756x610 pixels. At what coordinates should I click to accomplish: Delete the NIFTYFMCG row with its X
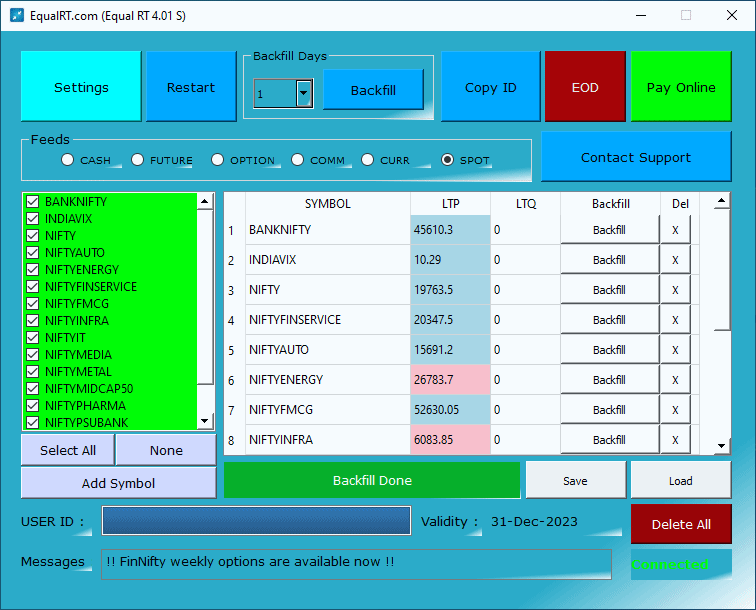675,409
